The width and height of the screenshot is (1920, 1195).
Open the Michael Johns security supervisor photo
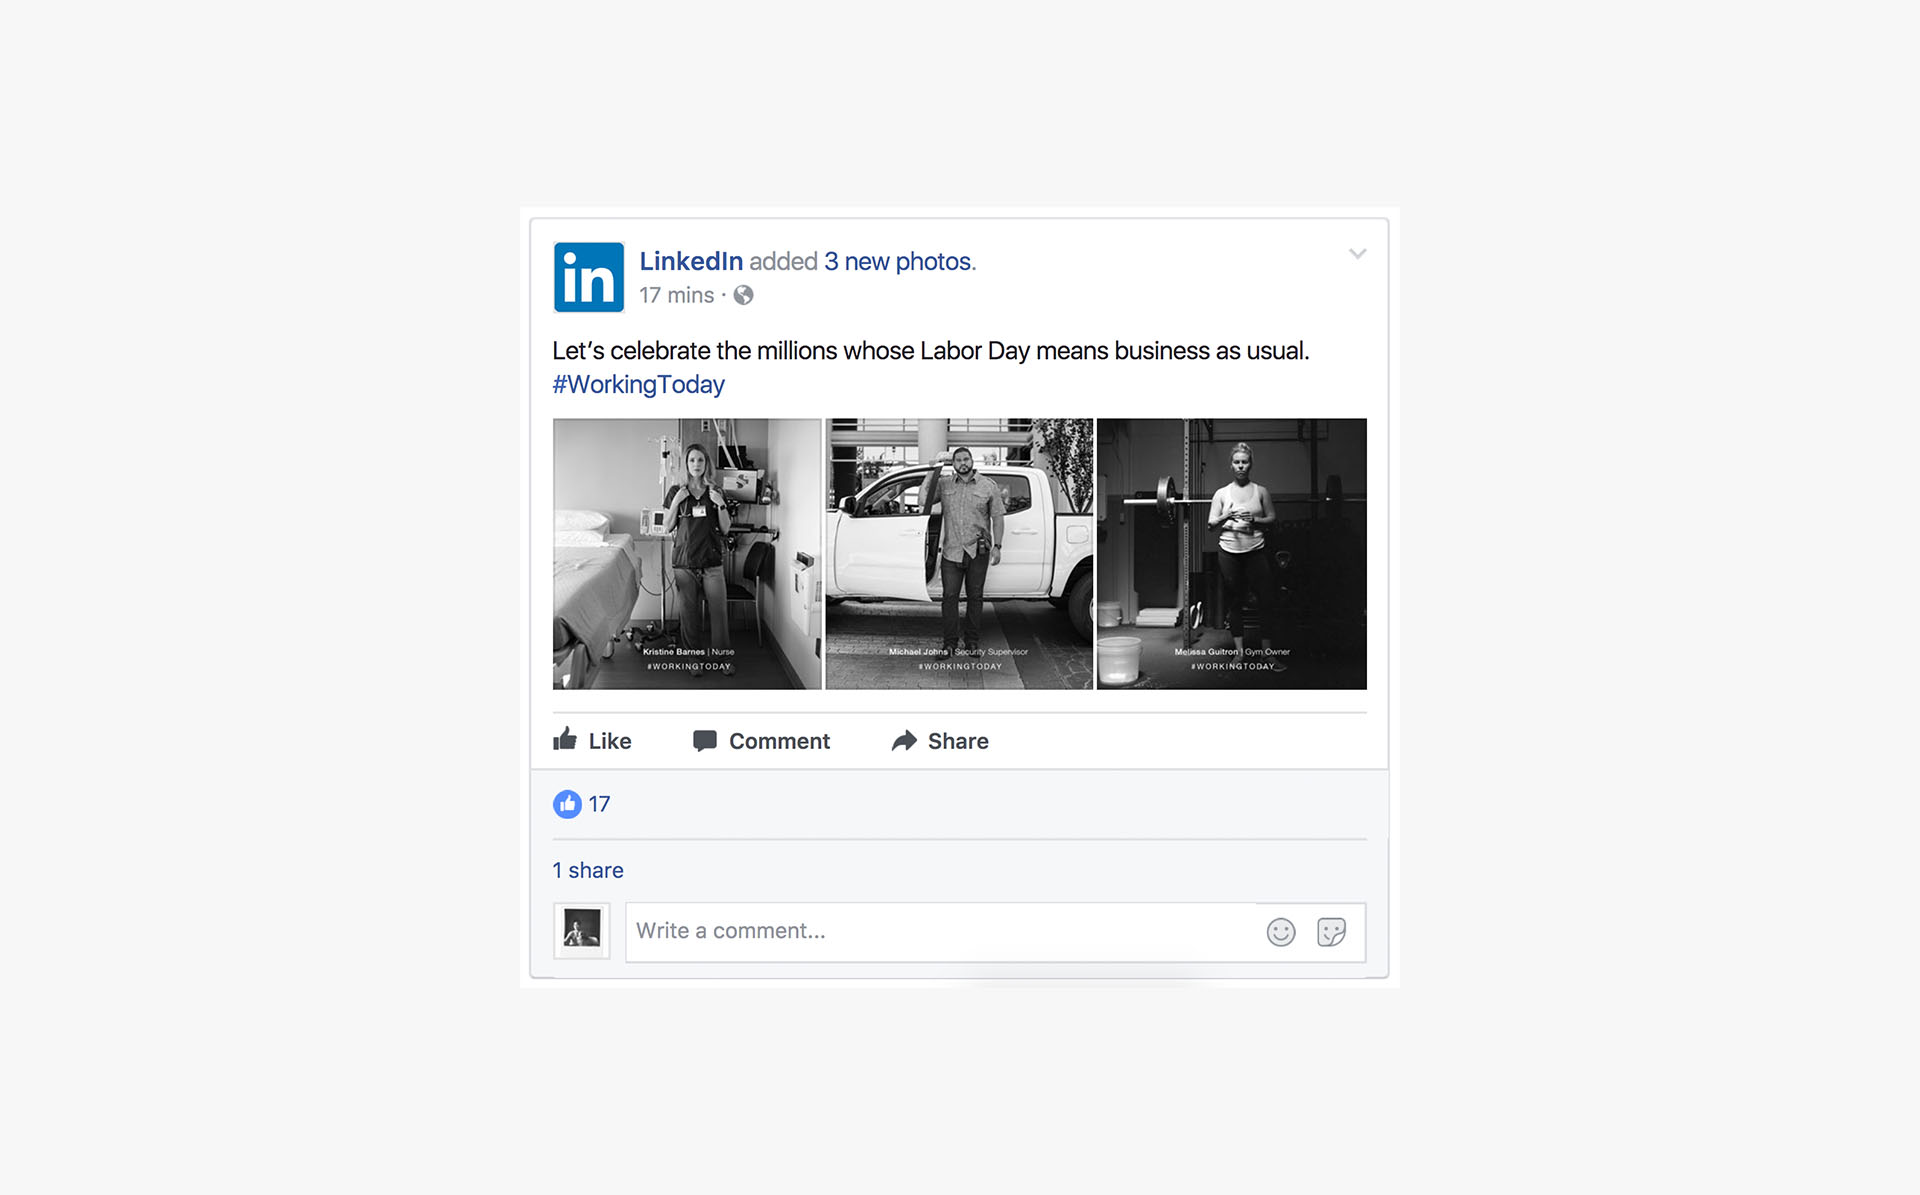click(x=959, y=553)
